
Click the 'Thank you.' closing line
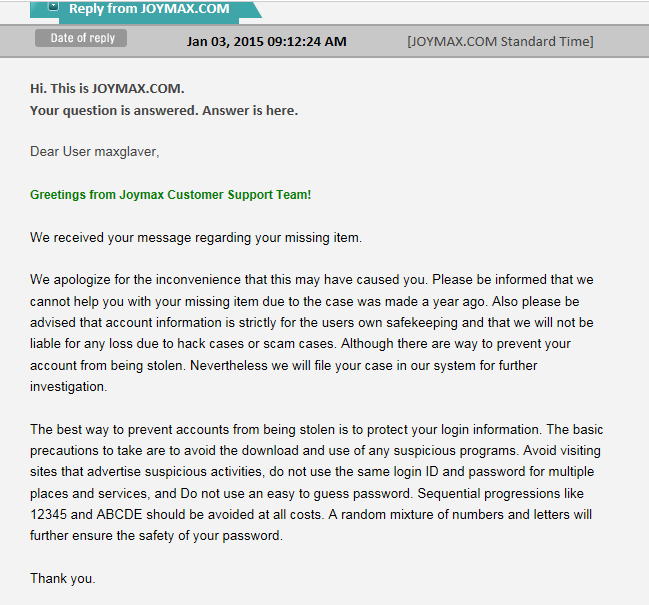point(62,578)
